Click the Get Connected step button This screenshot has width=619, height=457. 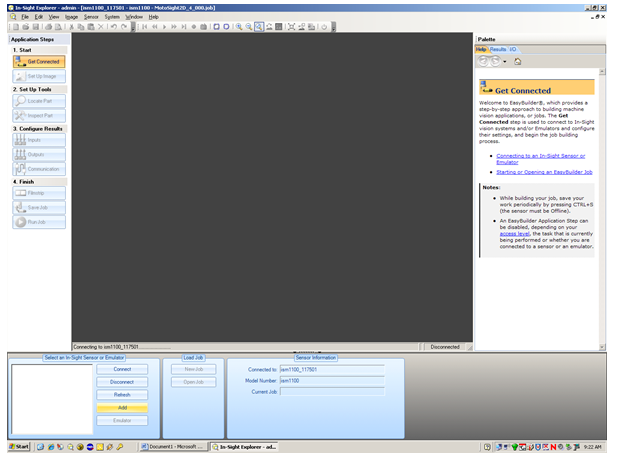click(39, 62)
